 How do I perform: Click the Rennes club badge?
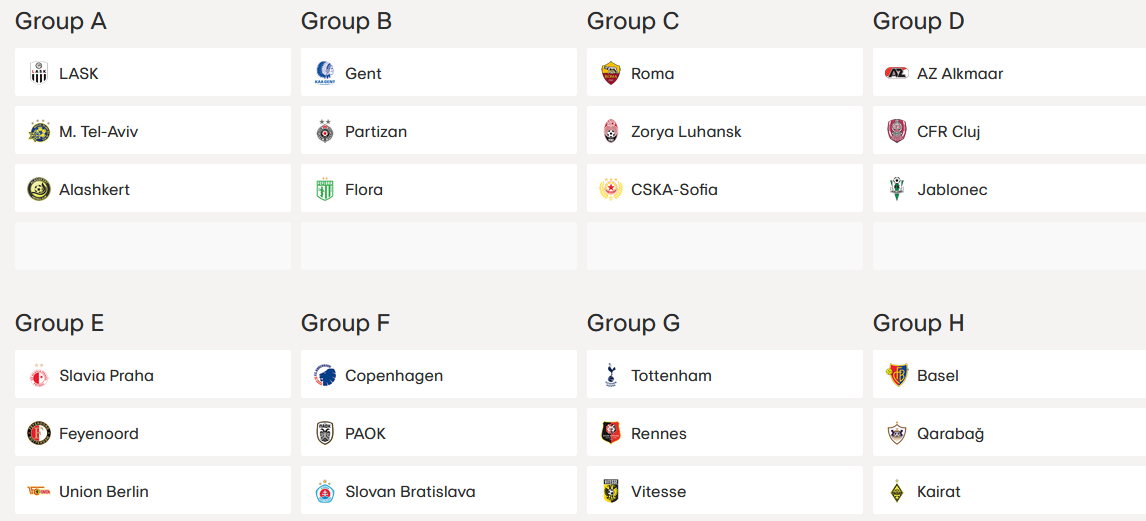tap(611, 433)
